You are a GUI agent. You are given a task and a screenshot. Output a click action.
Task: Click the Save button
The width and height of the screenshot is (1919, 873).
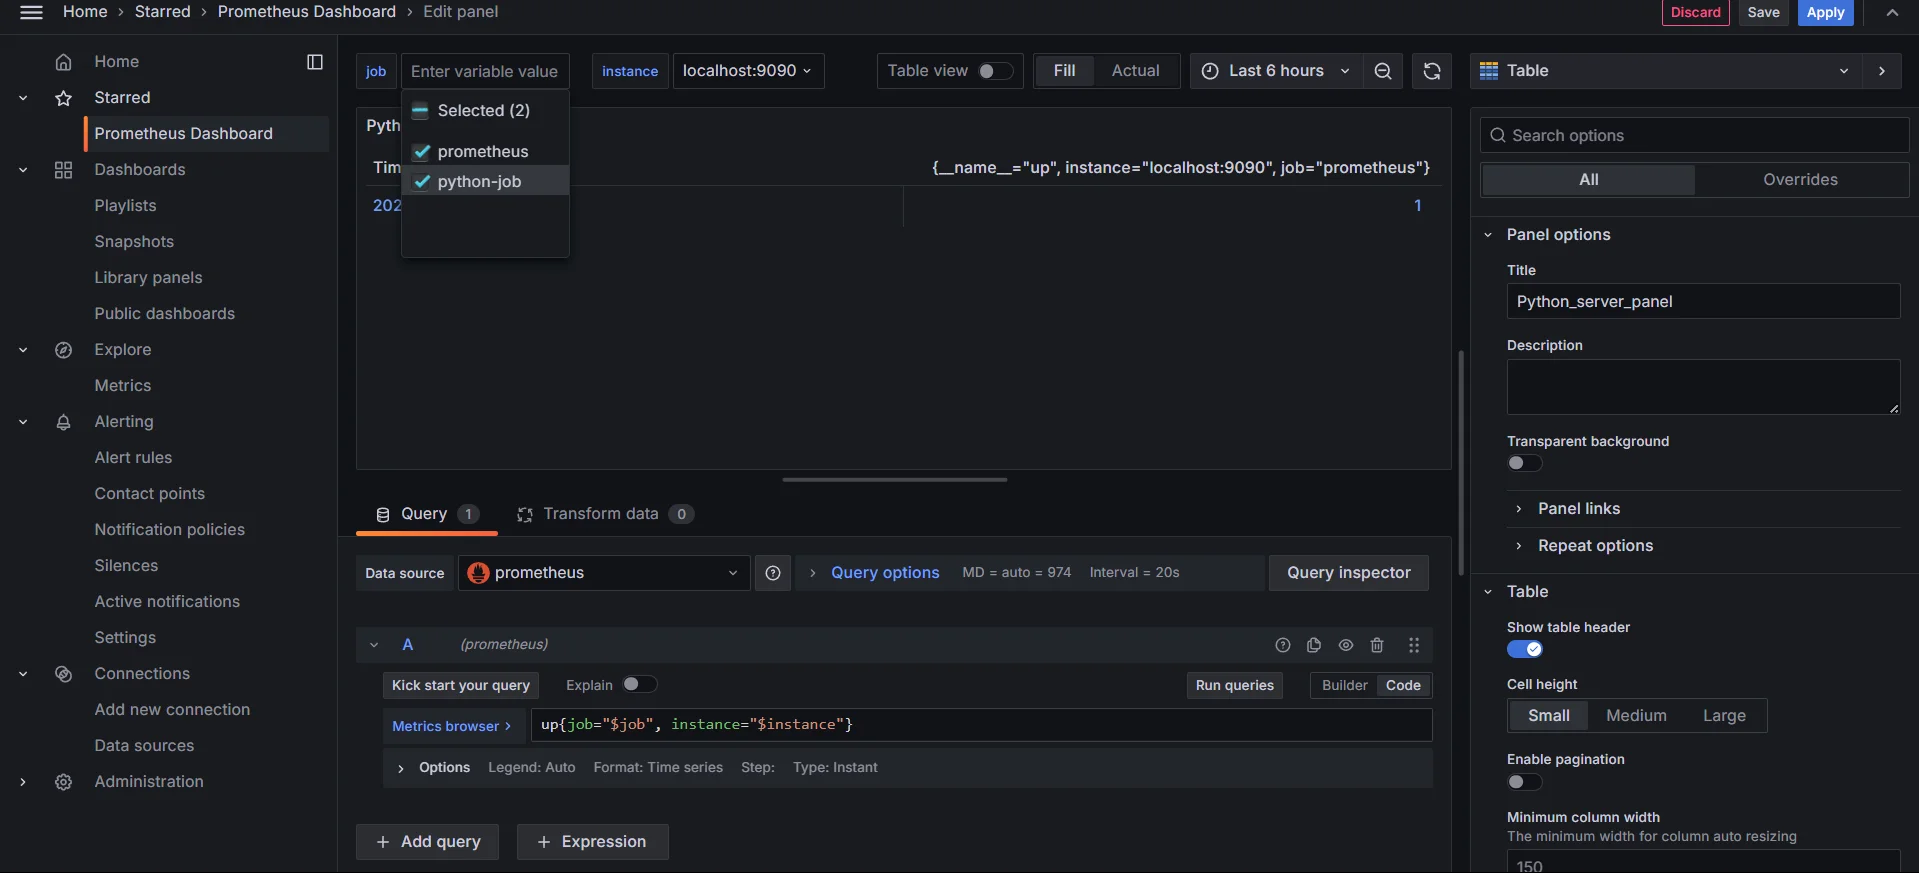tap(1763, 13)
